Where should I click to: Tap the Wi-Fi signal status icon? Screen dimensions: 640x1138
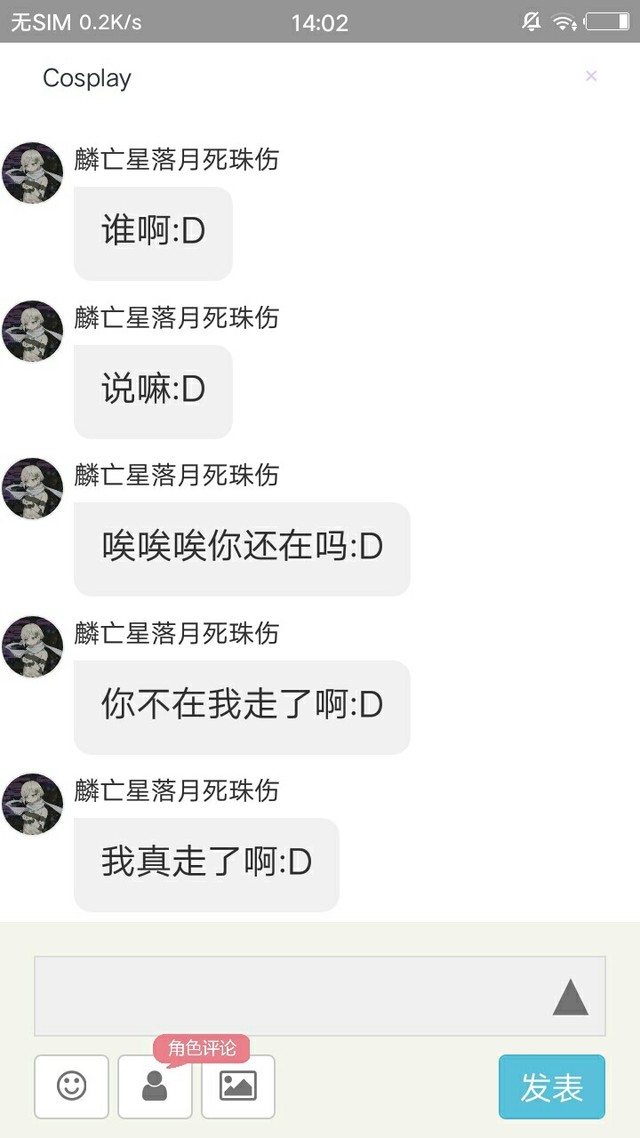564,22
